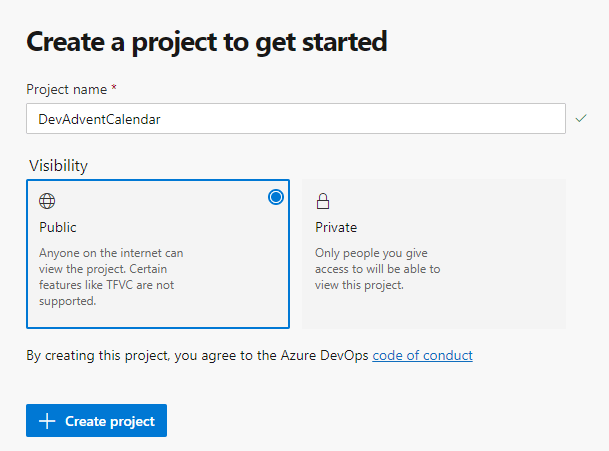Click the 'By creating this project' agreement text
The image size is (609, 451).
click(x=198, y=355)
